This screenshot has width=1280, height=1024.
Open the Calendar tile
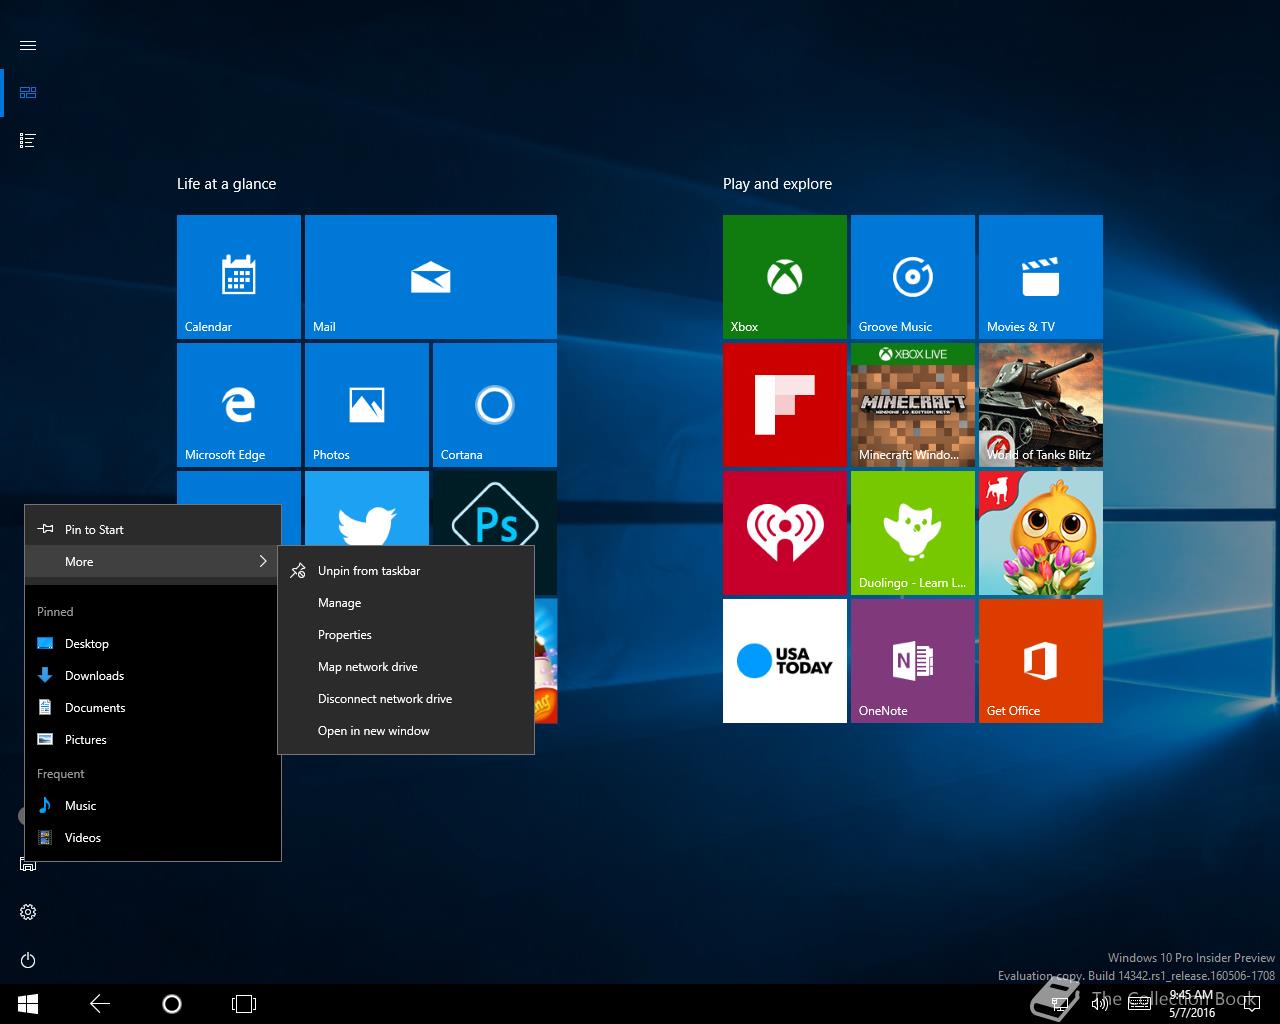[x=239, y=277]
